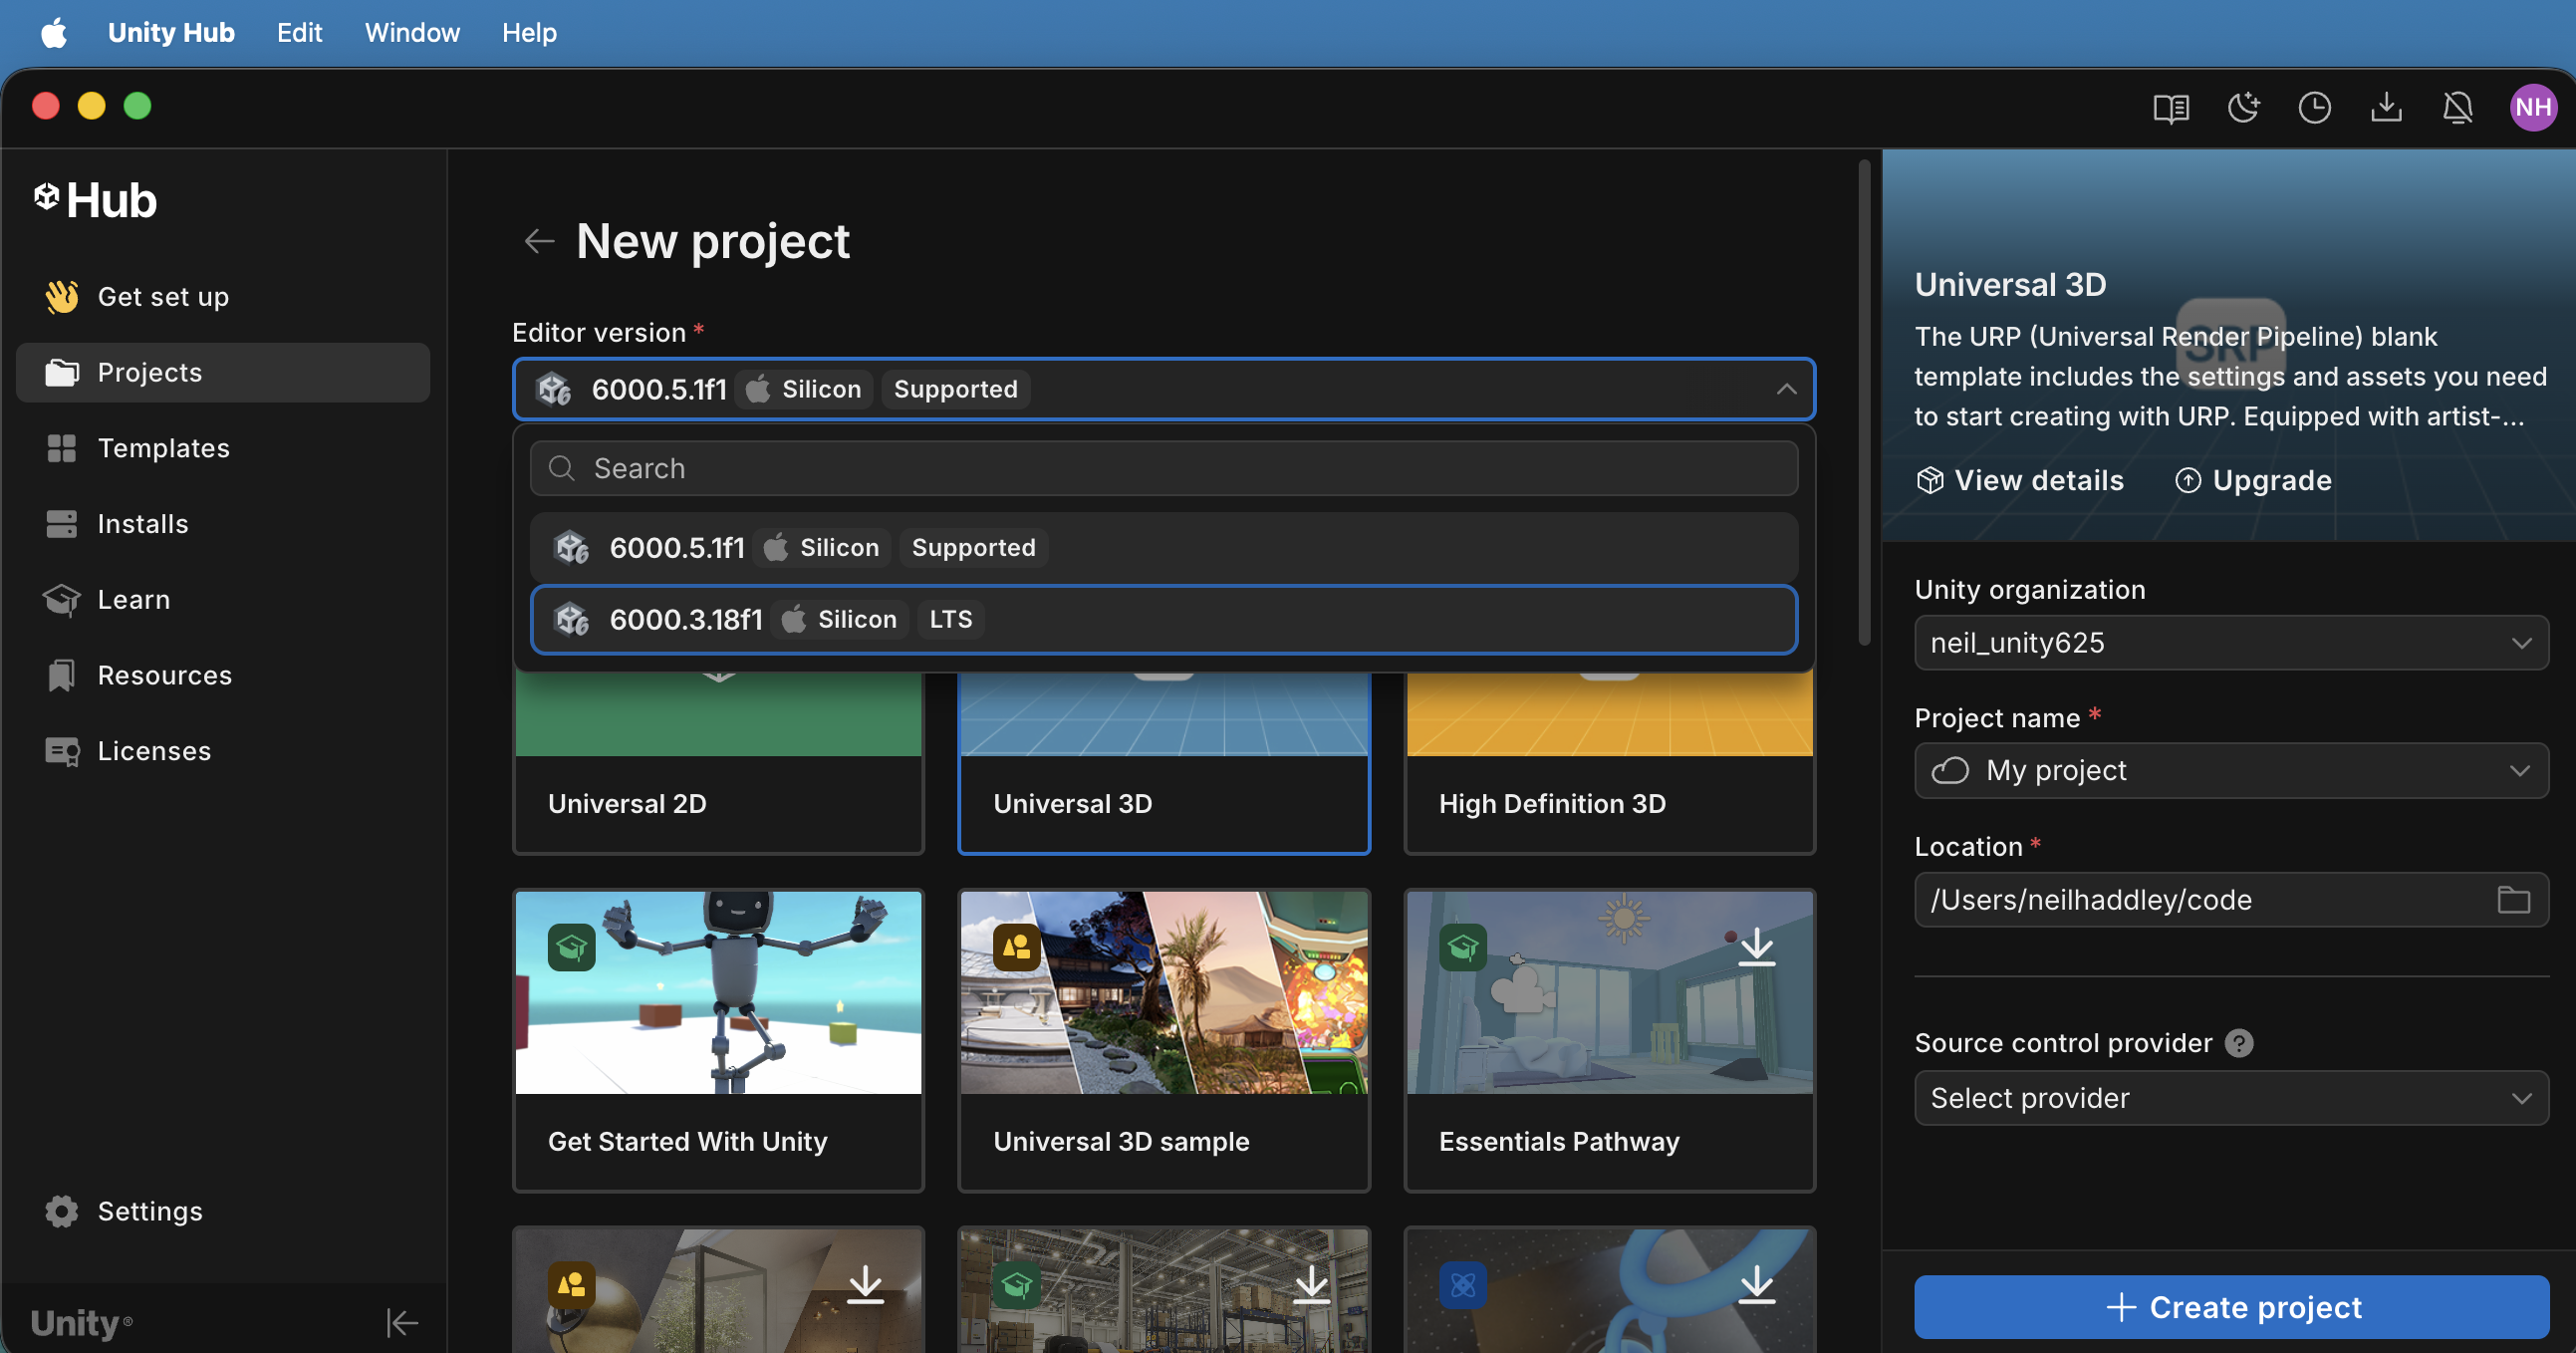Click Upgrade link
Viewport: 2576px width, 1353px height.
[2252, 480]
